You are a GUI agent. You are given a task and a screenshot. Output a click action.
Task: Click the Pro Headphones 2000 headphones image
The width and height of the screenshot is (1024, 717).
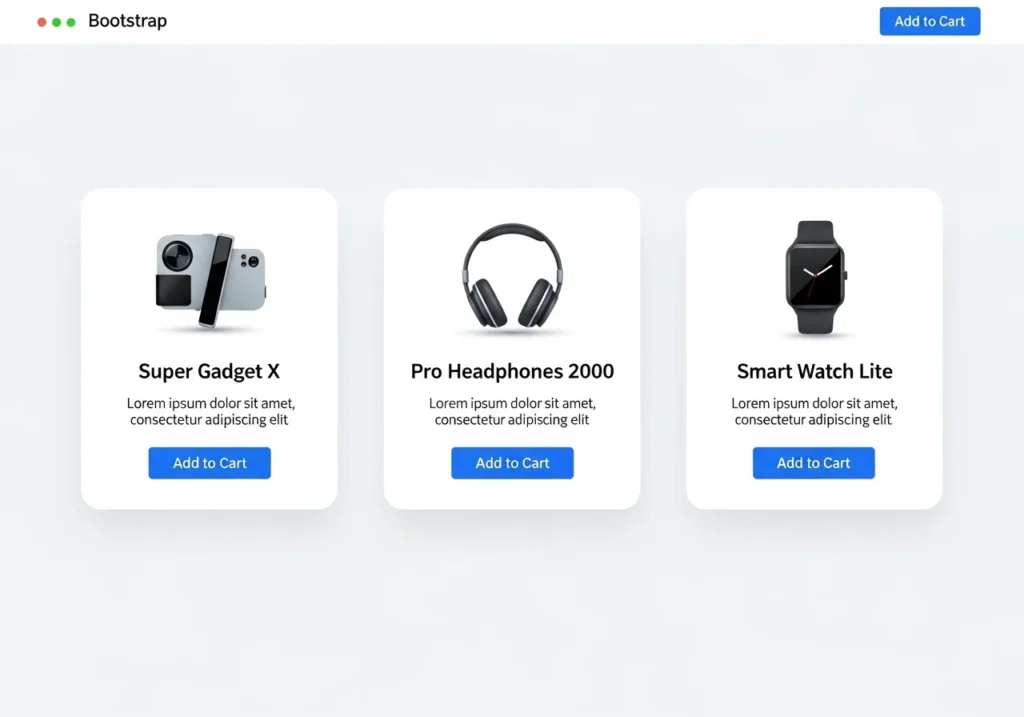pyautogui.click(x=513, y=276)
